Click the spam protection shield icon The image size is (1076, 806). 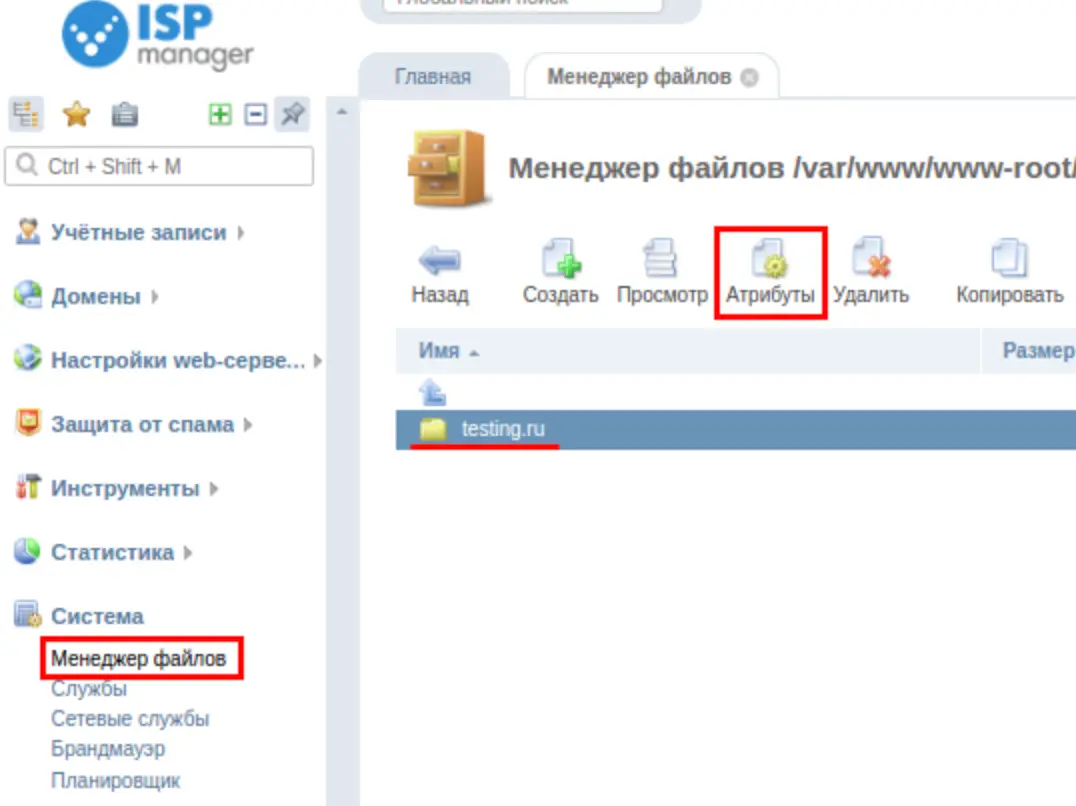click(x=27, y=423)
